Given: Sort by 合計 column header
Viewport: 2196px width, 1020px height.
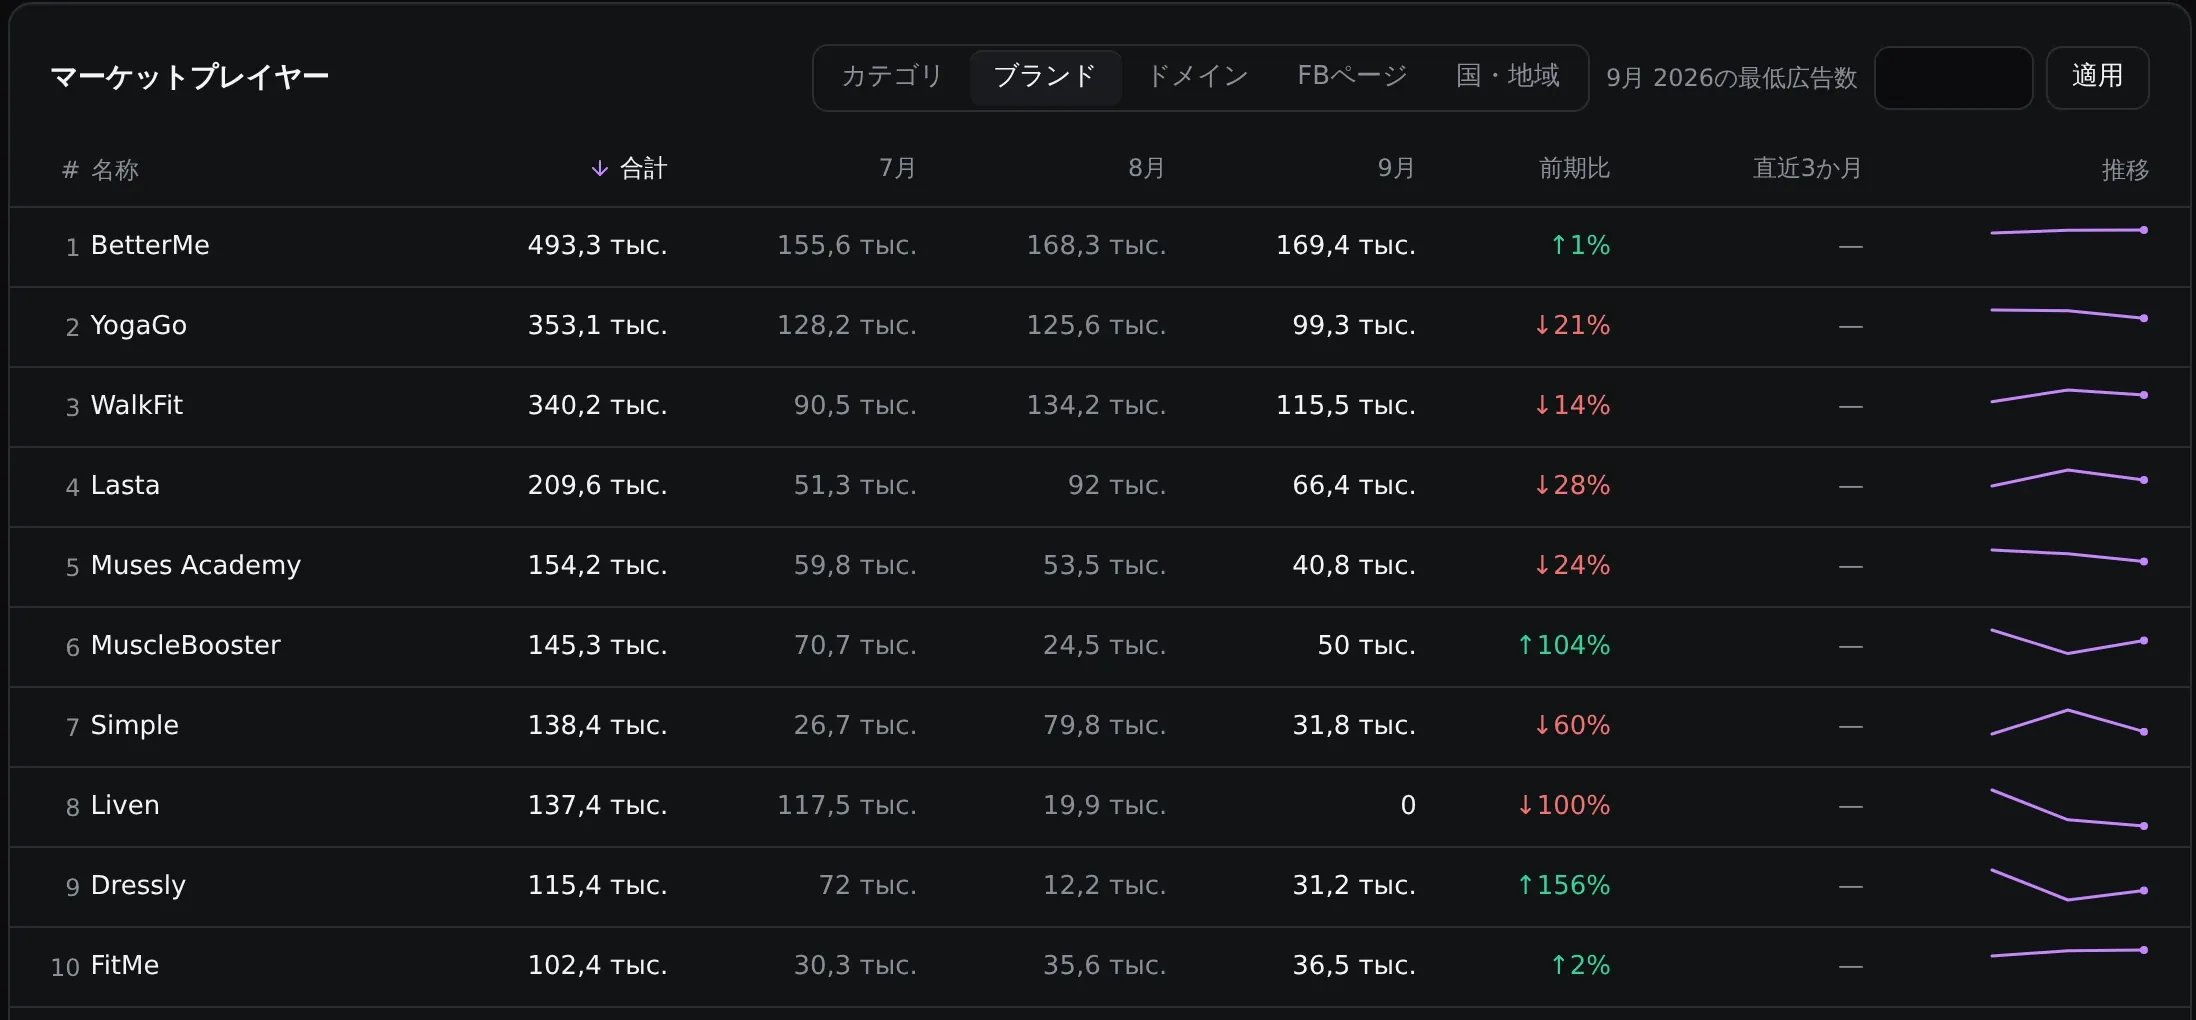Looking at the screenshot, I should (643, 169).
